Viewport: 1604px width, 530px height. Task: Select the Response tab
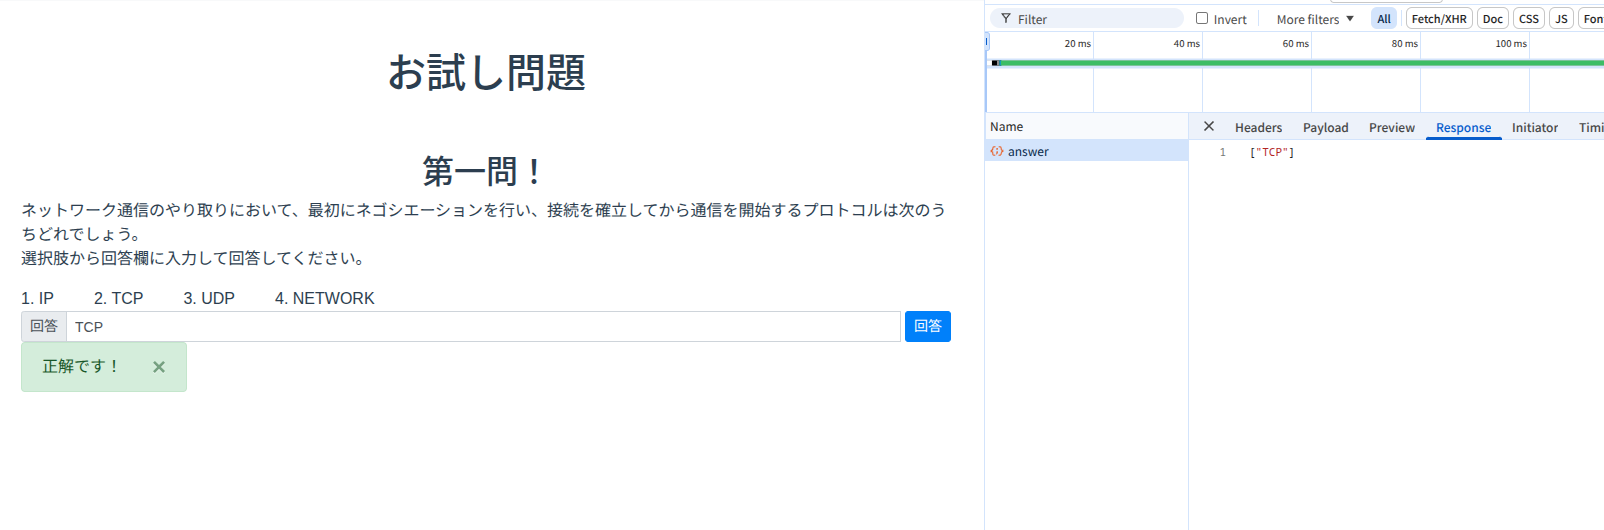coord(1463,128)
